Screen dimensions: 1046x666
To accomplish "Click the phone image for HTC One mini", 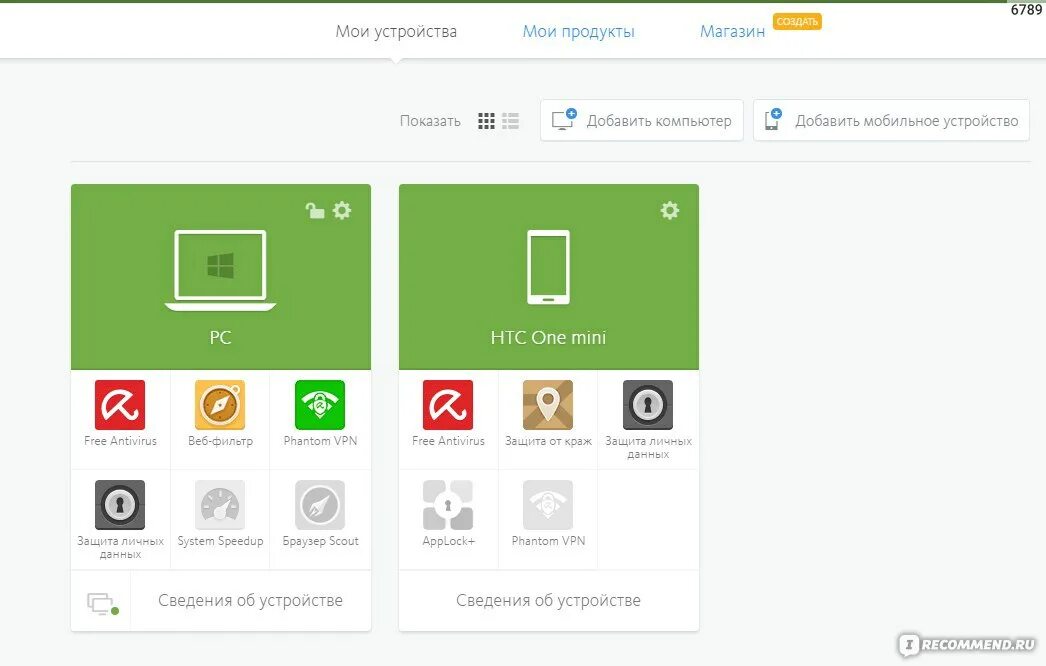I will click(548, 267).
